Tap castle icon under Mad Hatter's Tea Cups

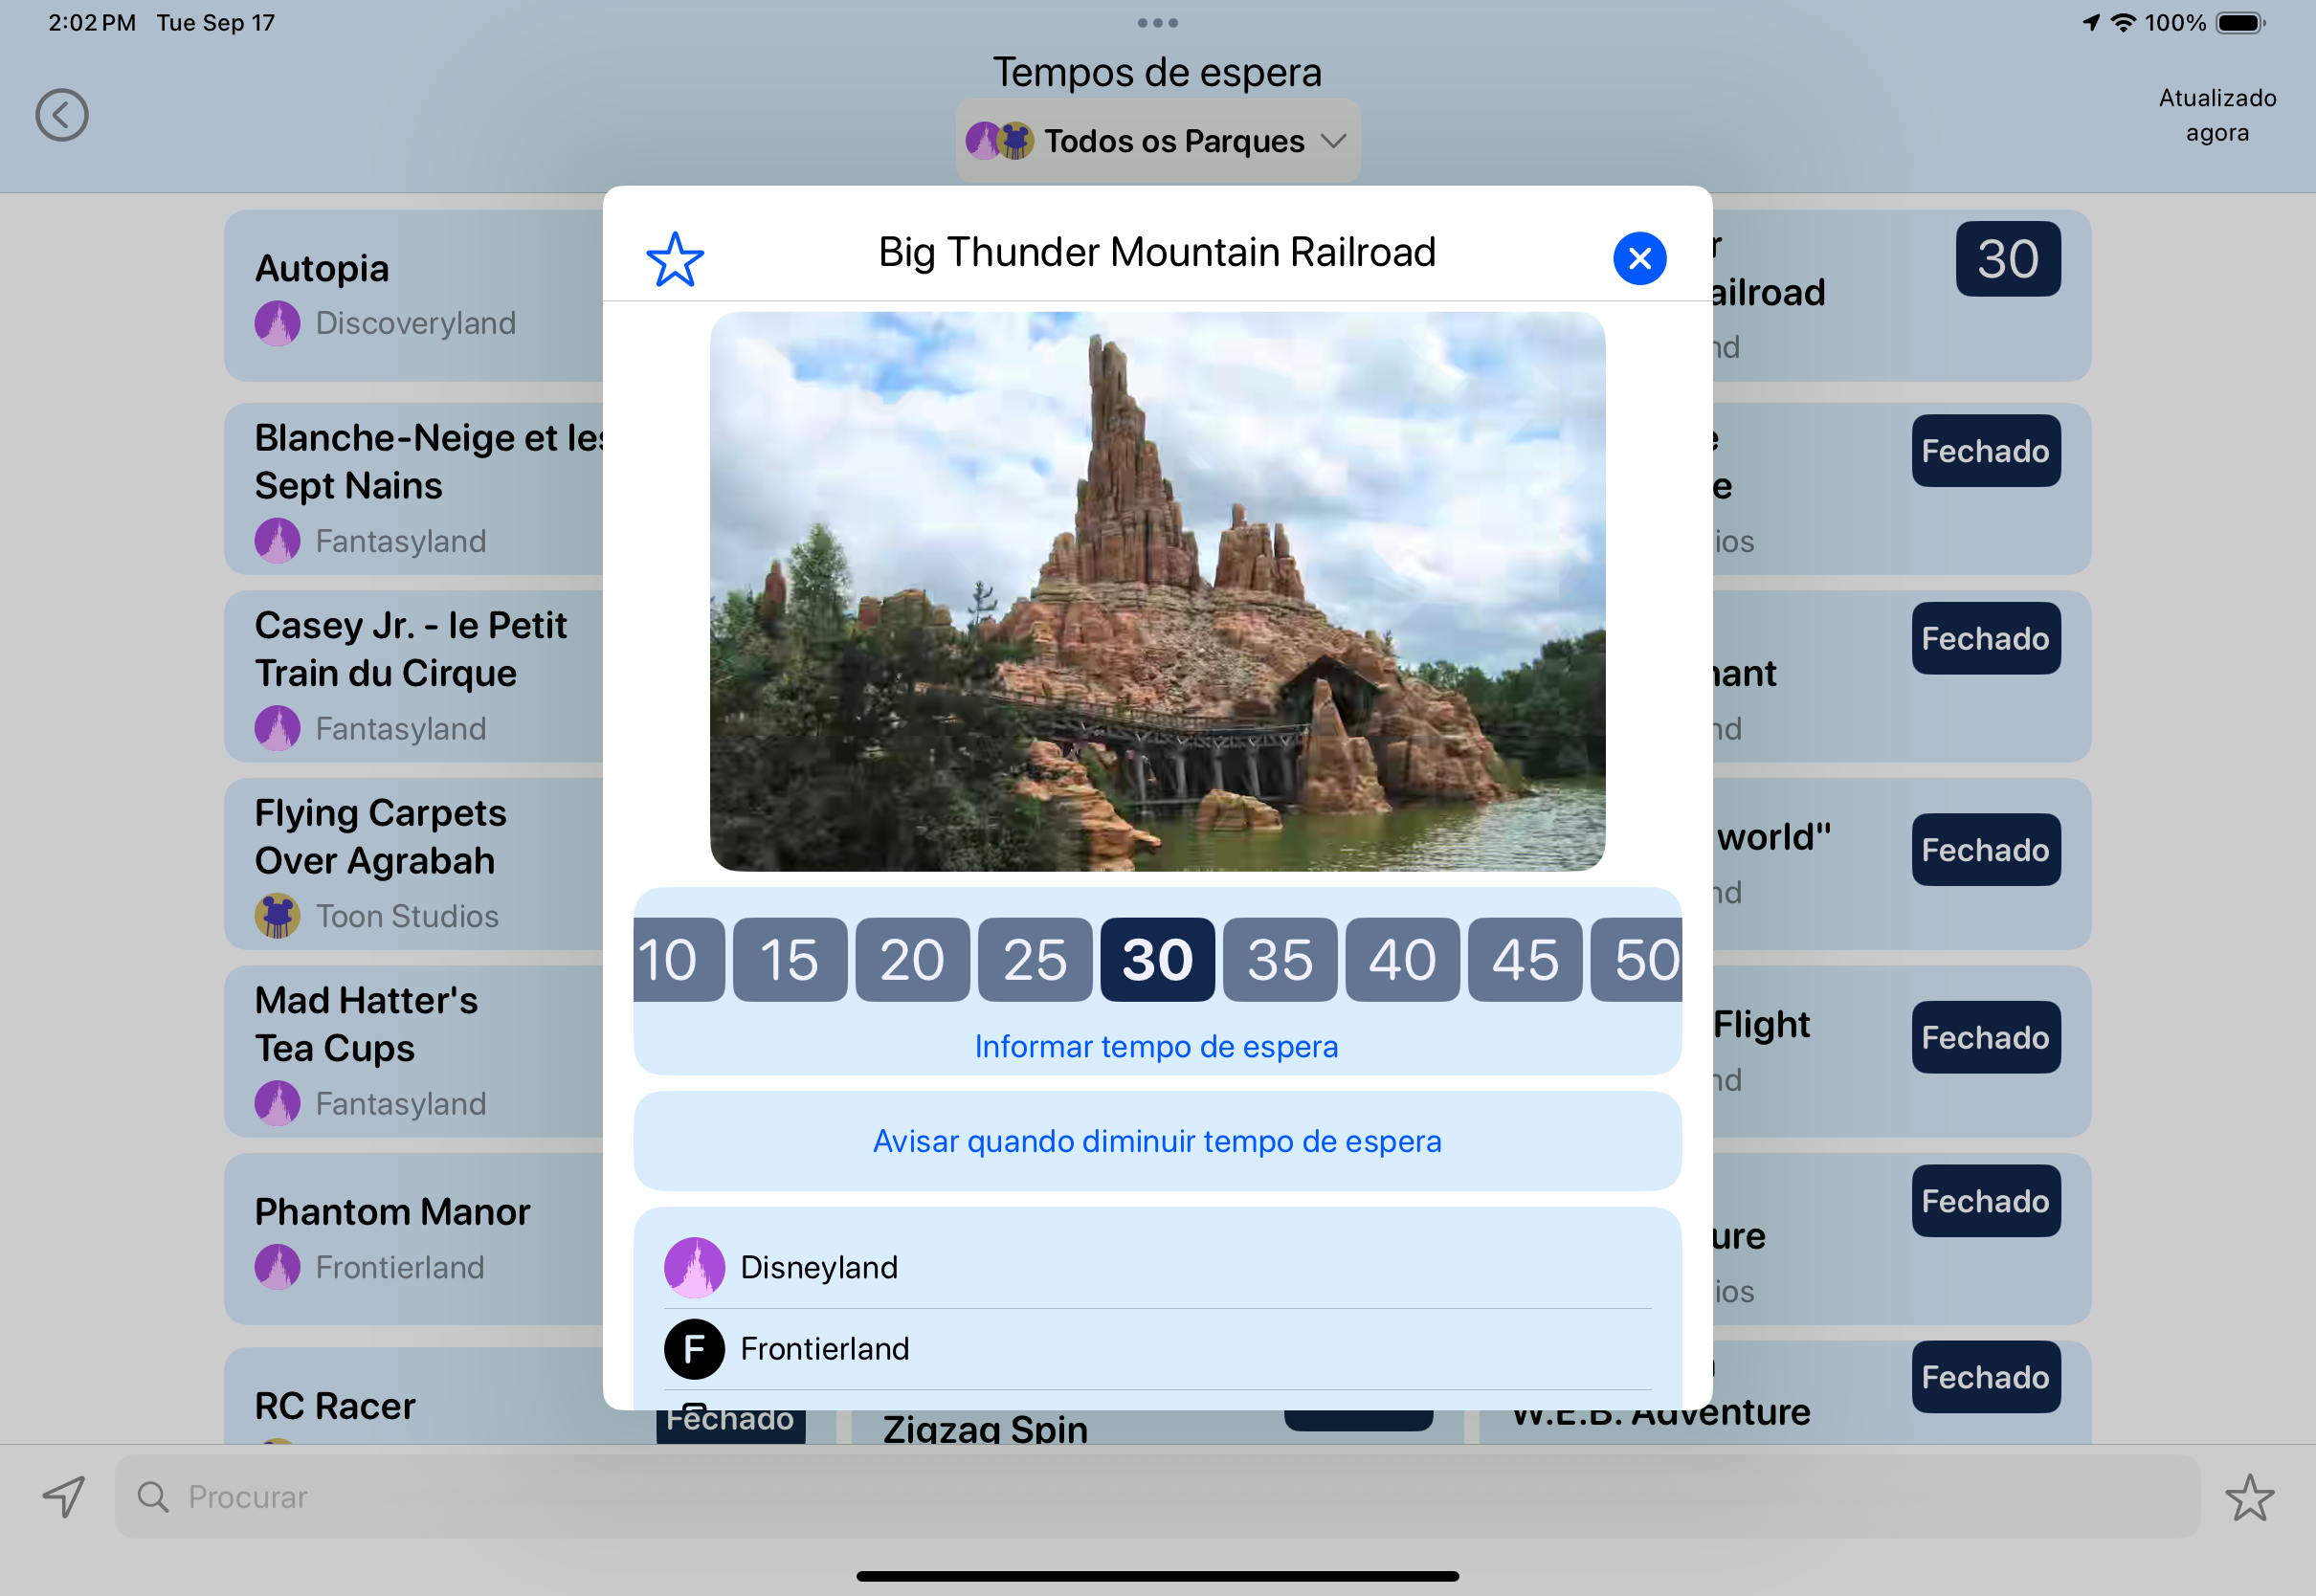[x=277, y=1103]
